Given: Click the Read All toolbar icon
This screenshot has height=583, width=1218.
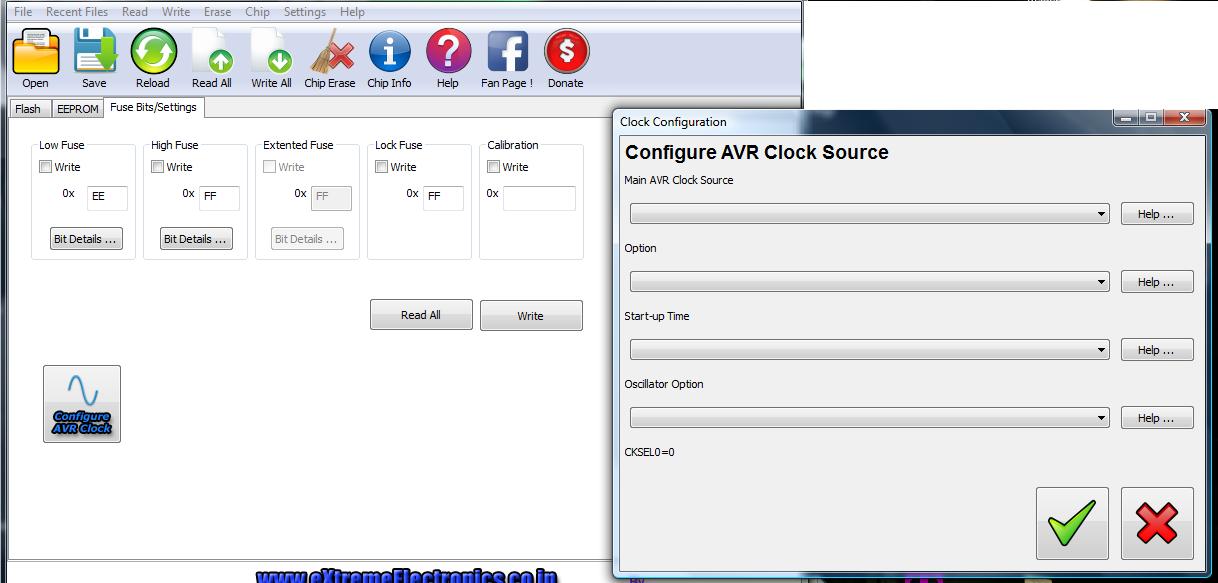Looking at the screenshot, I should pos(212,52).
